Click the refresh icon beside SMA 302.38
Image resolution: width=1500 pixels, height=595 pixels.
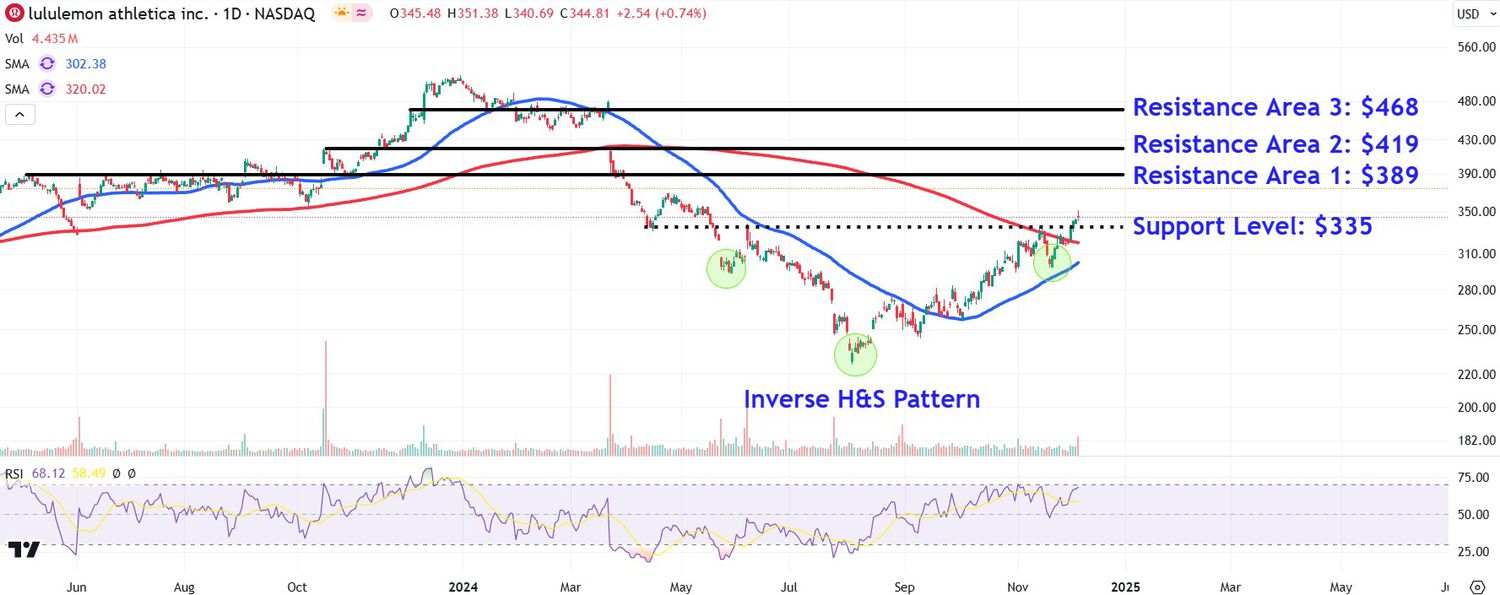click(x=47, y=63)
